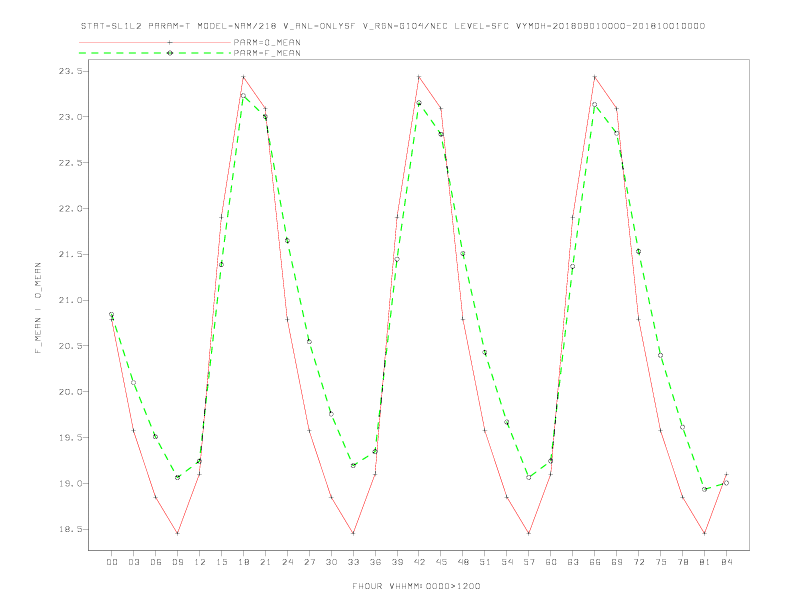Click the x-axis tick label 27
The image size is (792, 612).
click(x=309, y=562)
